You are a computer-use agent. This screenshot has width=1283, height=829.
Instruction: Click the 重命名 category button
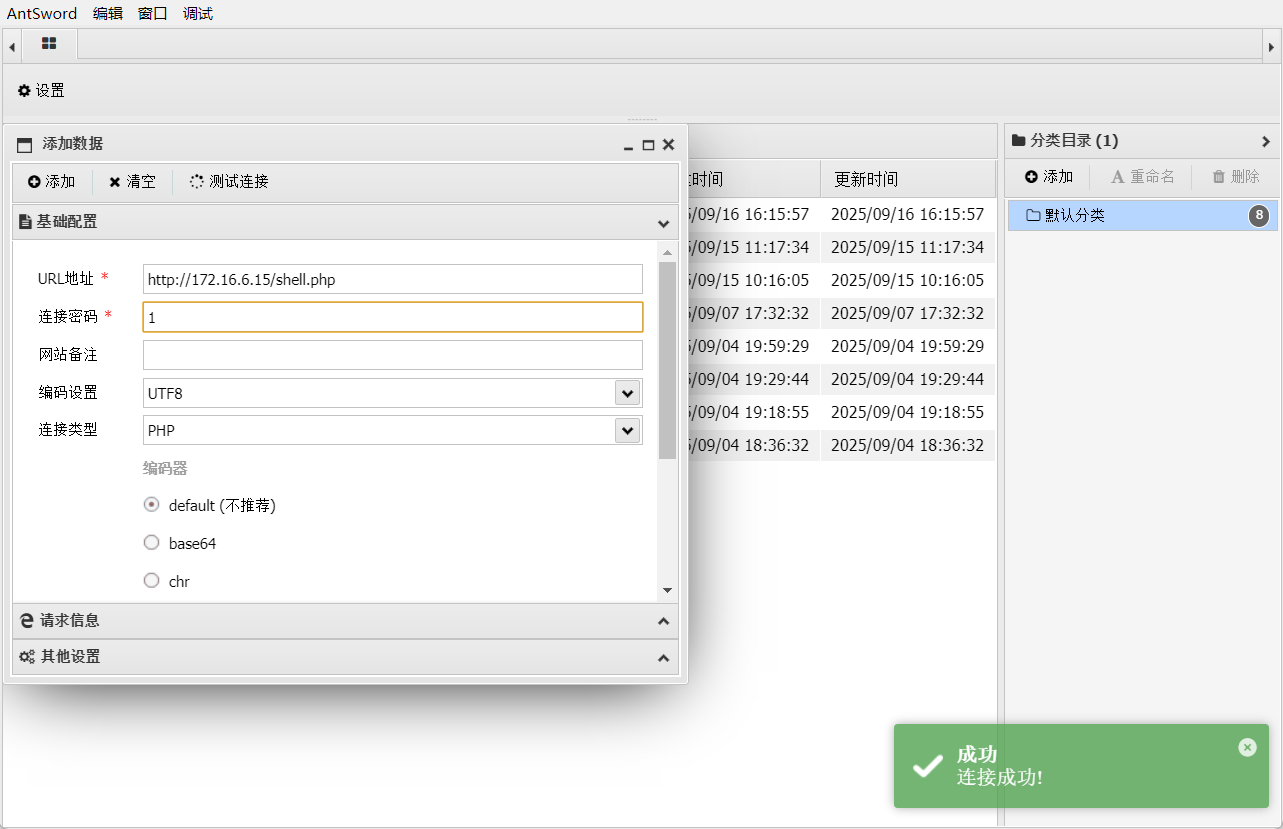(x=1143, y=177)
